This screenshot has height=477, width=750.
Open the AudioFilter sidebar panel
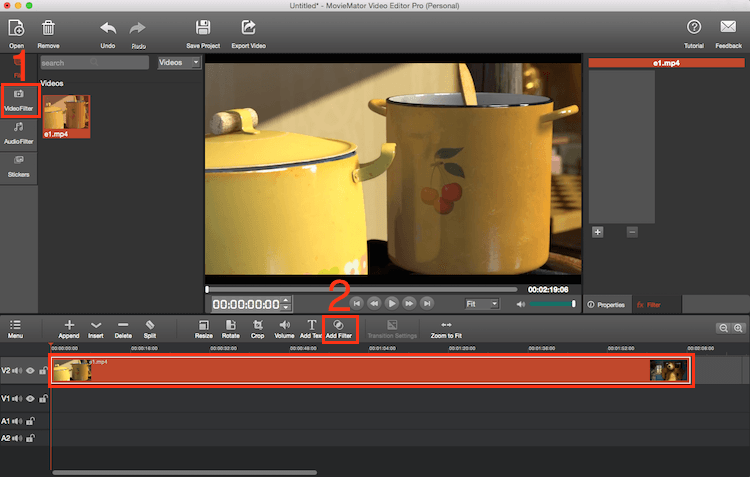[19, 133]
